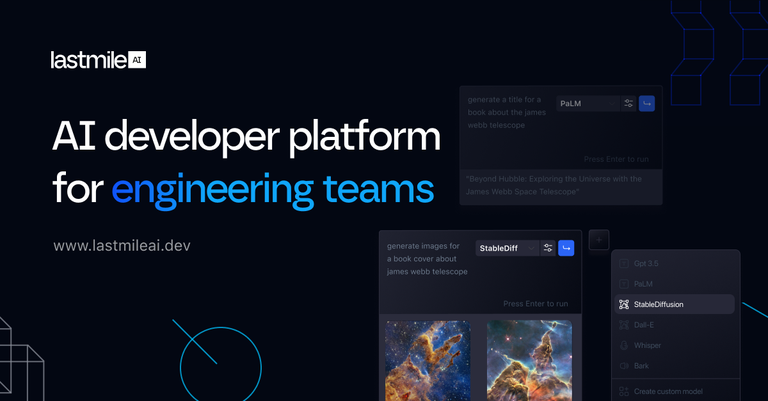Viewport: 768px width, 401px height.
Task: Choose Gpt 3.5 from model list
Action: coord(674,263)
